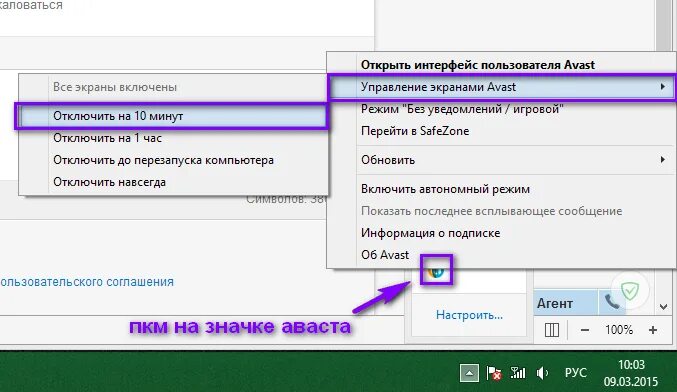Open the Avast shields control submenu
The height and width of the screenshot is (392, 677).
pyautogui.click(x=502, y=87)
